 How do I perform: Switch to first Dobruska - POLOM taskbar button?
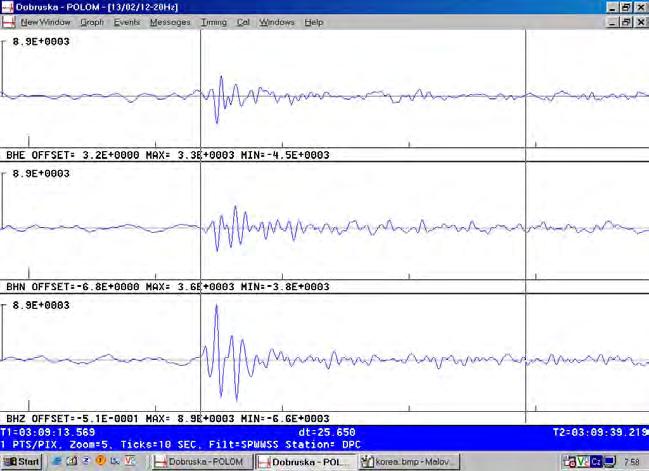(x=202, y=461)
